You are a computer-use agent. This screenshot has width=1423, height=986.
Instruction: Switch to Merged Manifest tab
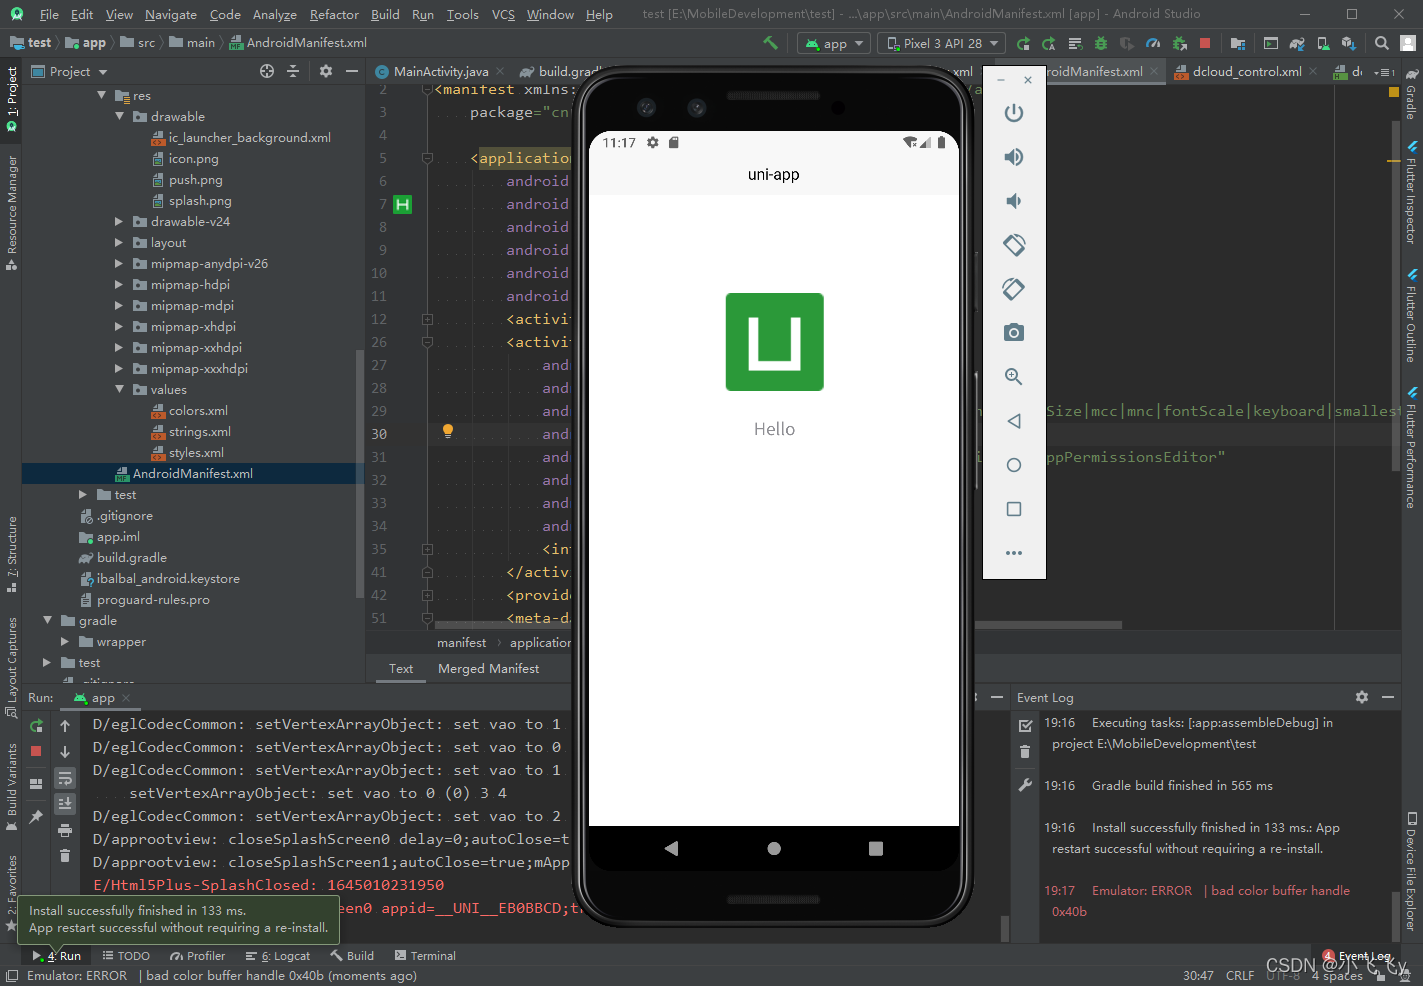488,668
